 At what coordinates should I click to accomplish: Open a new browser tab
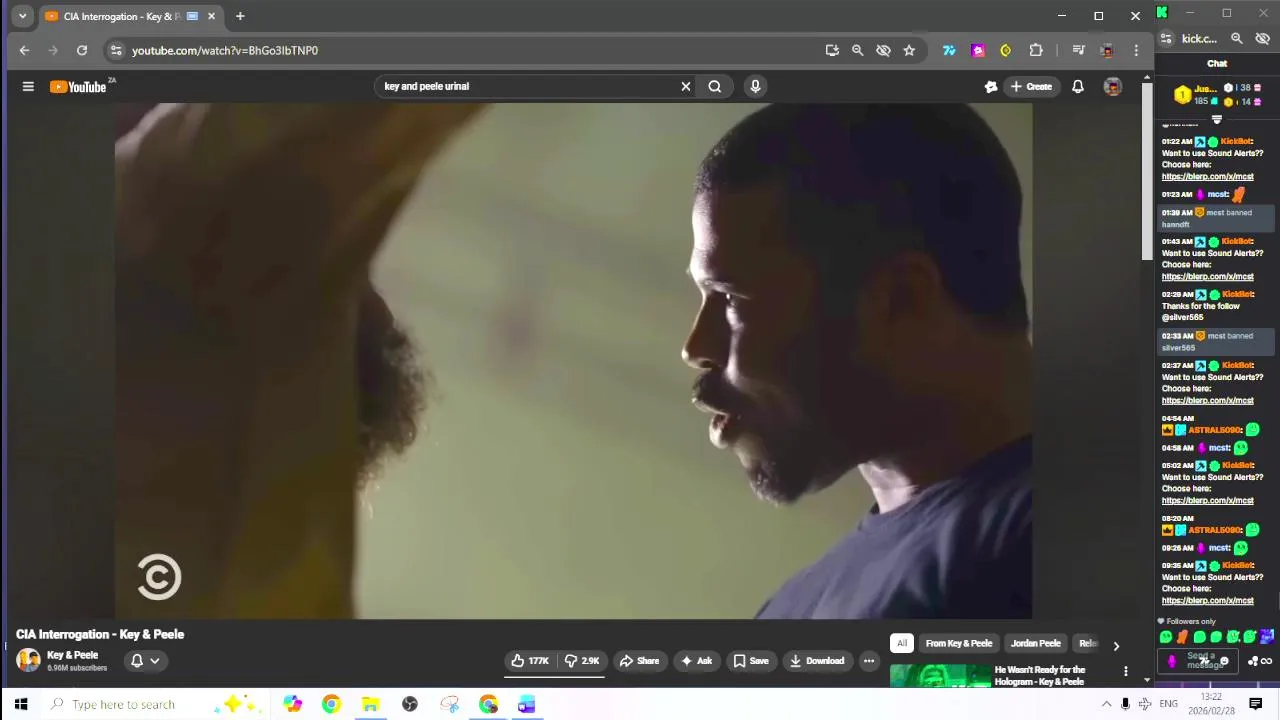[x=240, y=16]
